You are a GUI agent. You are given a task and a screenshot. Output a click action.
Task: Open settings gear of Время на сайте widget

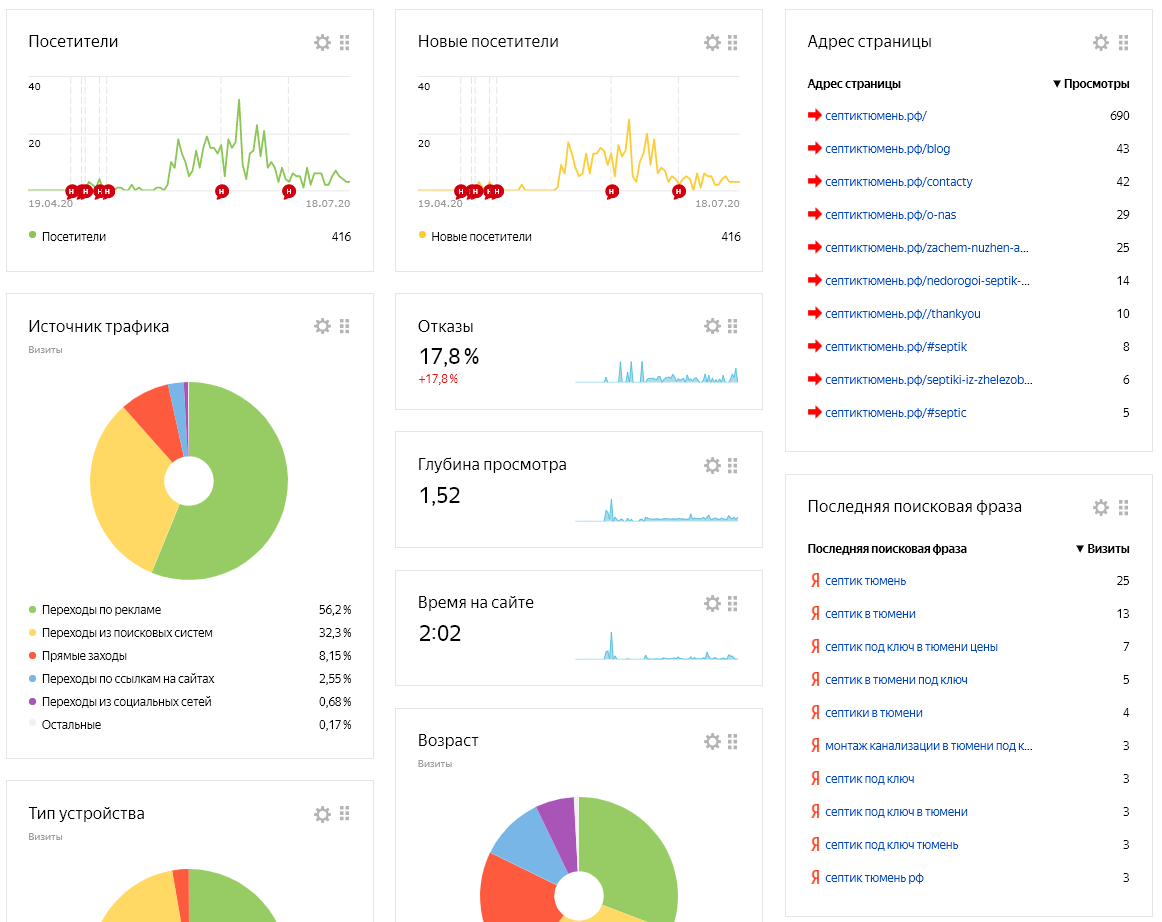(712, 603)
